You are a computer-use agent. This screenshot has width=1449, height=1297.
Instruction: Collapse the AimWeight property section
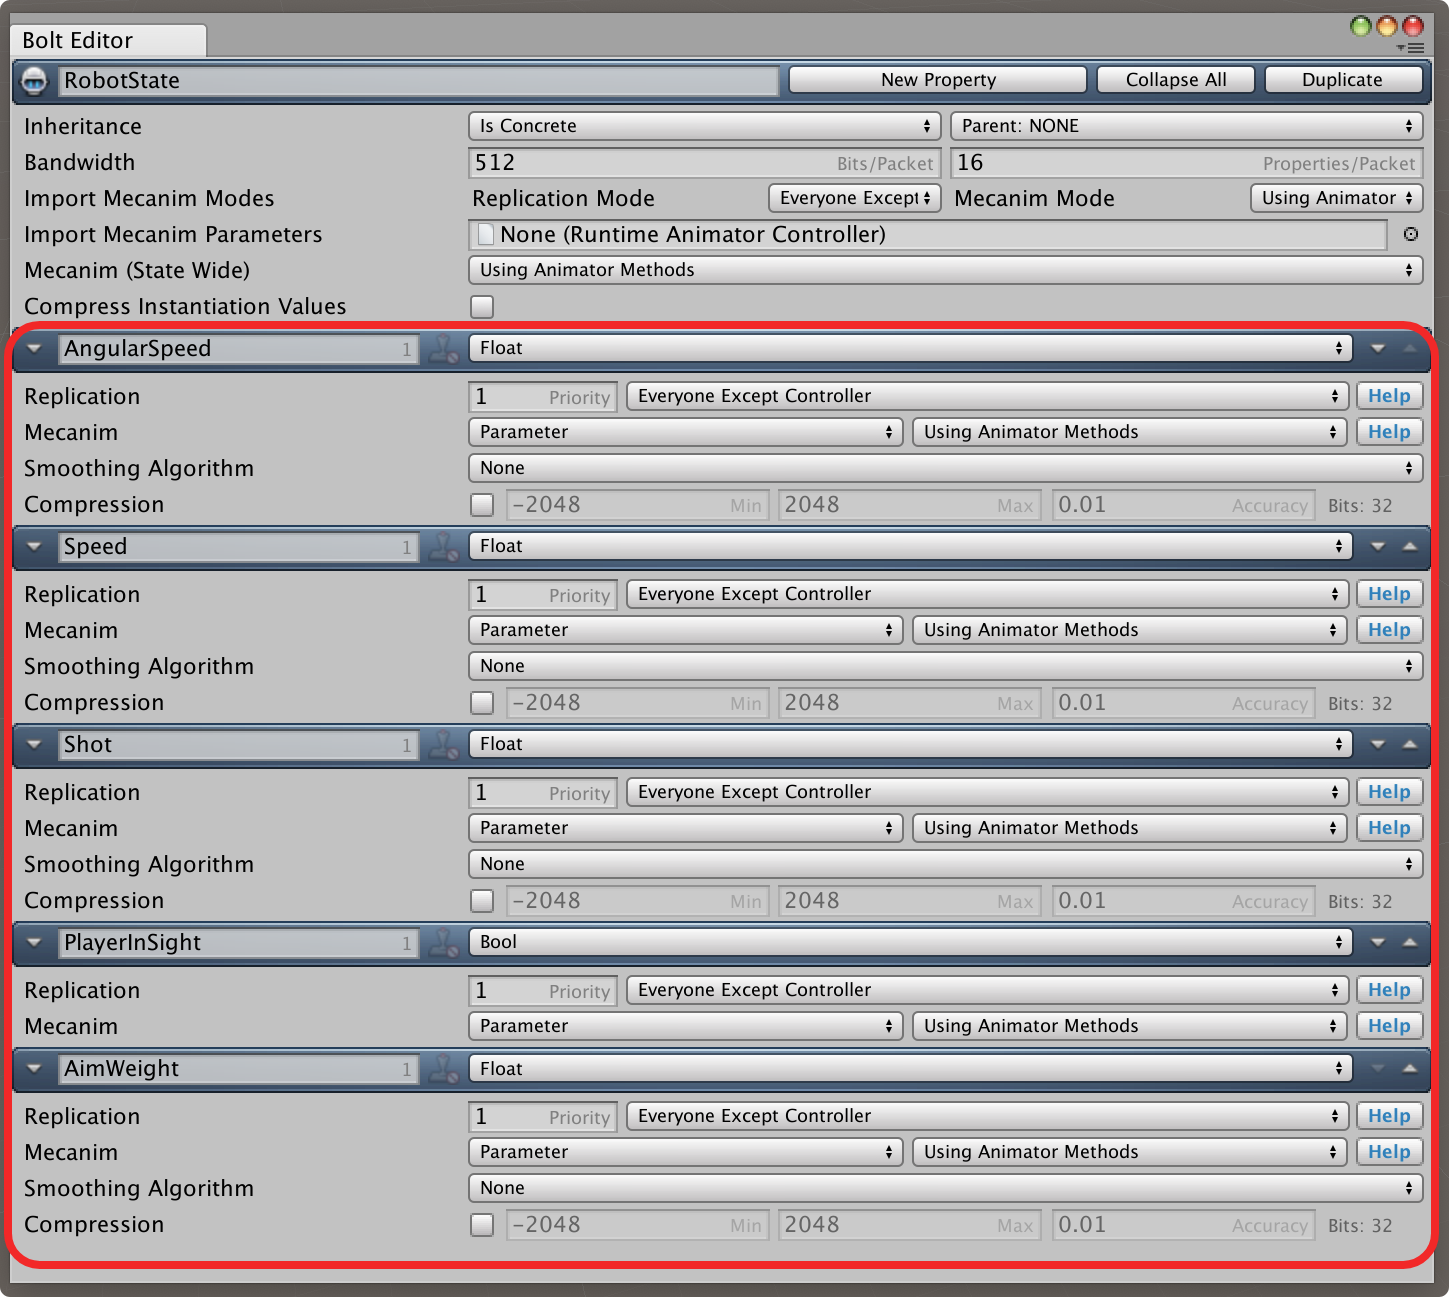pos(35,1069)
